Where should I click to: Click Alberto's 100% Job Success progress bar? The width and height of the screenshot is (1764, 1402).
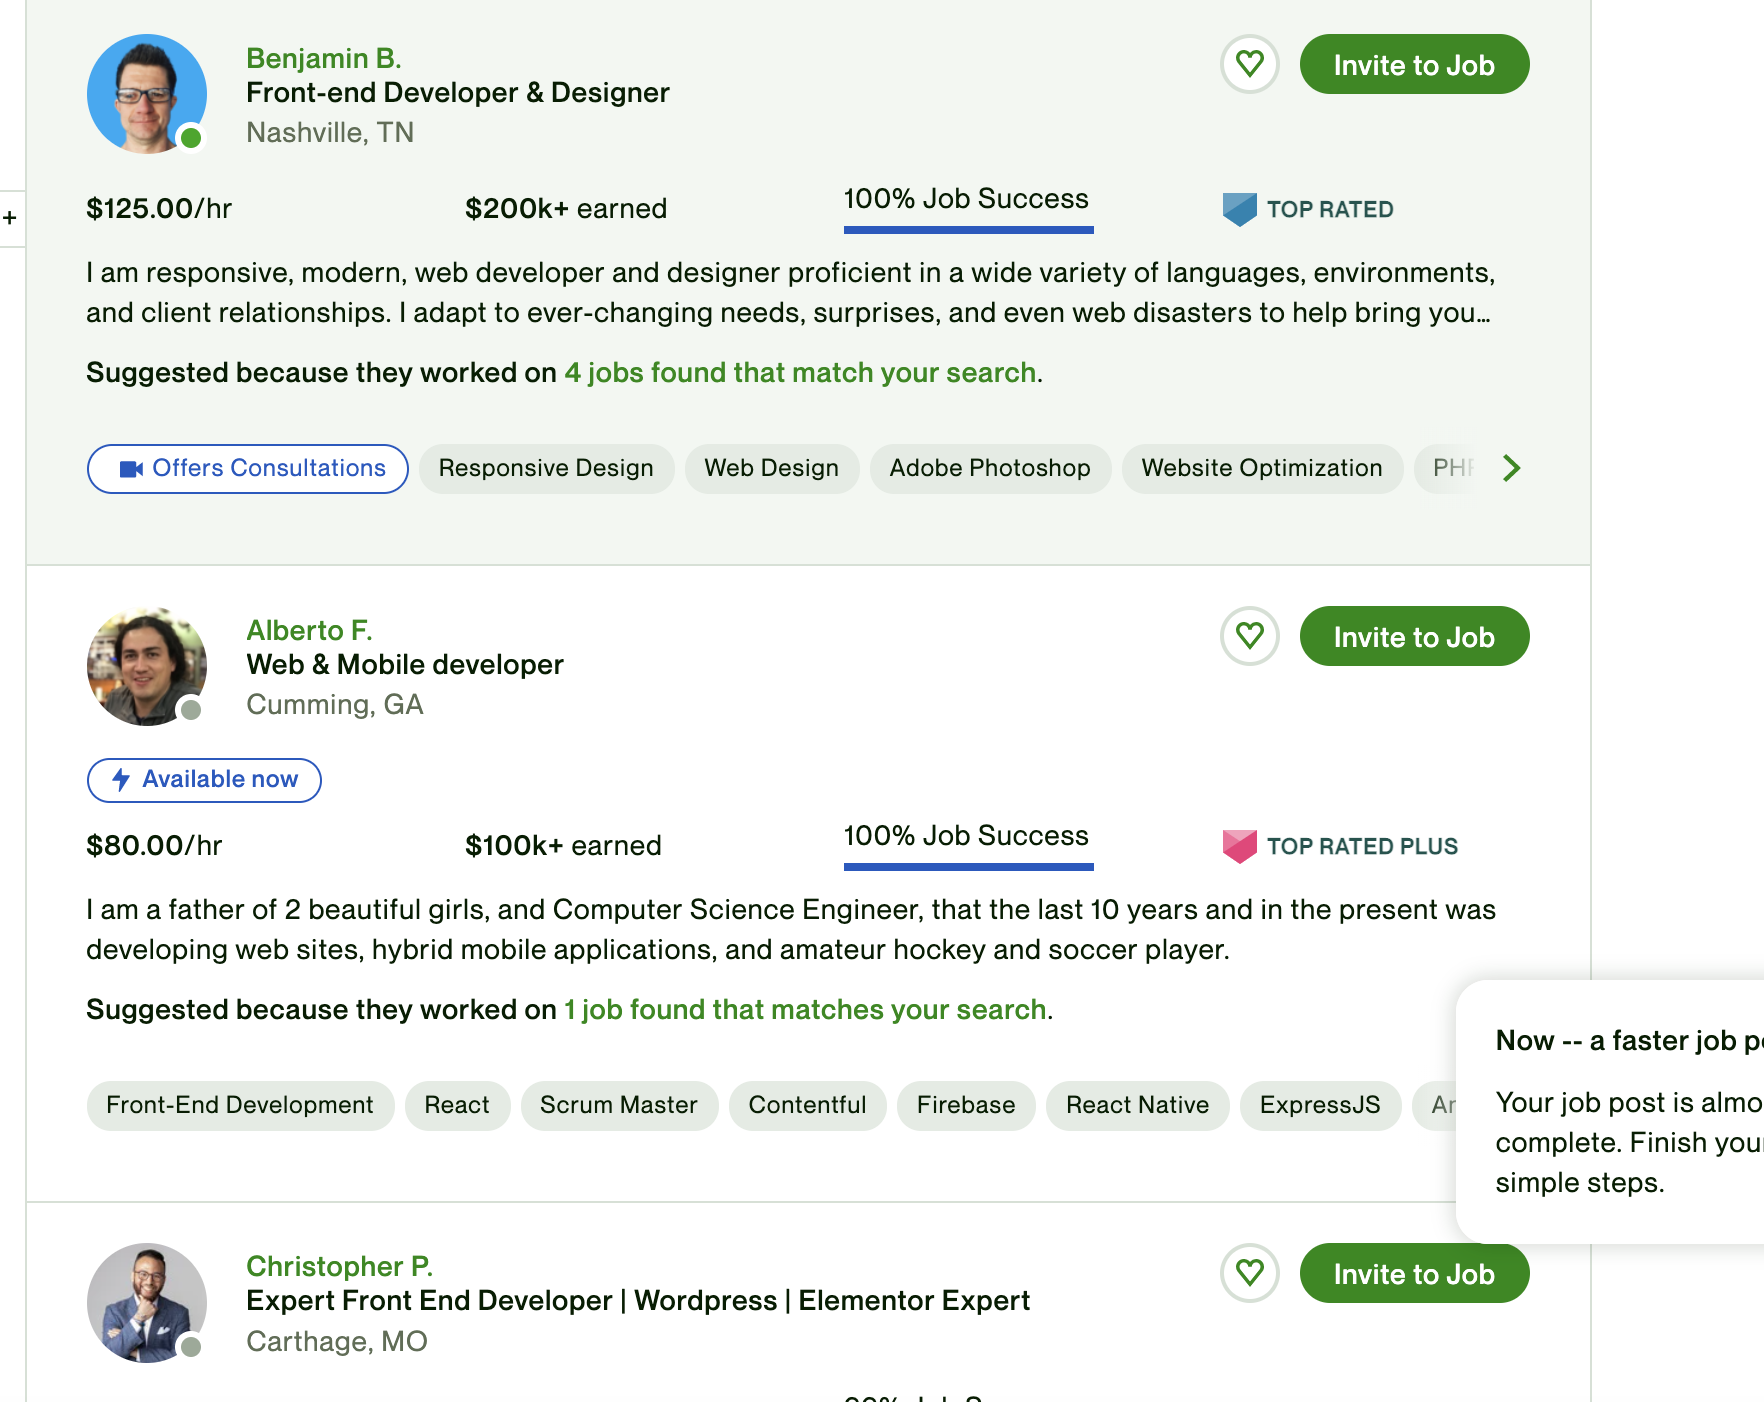968,867
